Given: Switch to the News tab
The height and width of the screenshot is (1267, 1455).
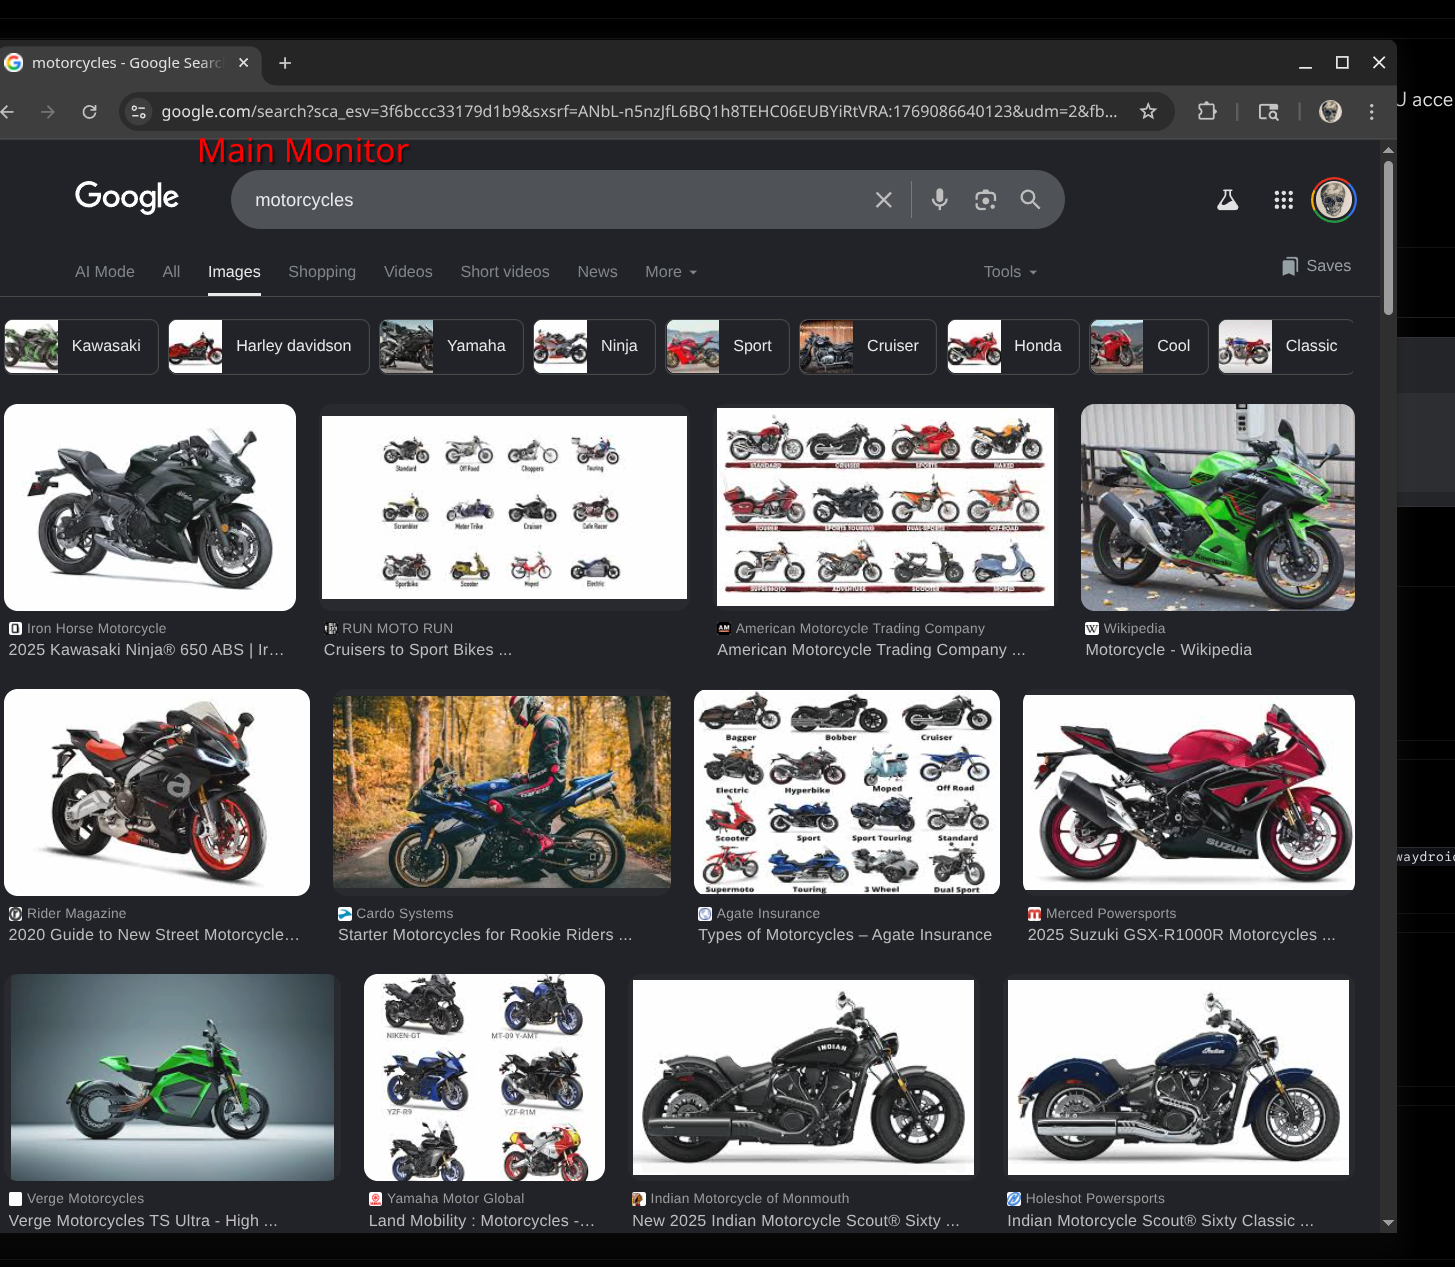Looking at the screenshot, I should (597, 272).
